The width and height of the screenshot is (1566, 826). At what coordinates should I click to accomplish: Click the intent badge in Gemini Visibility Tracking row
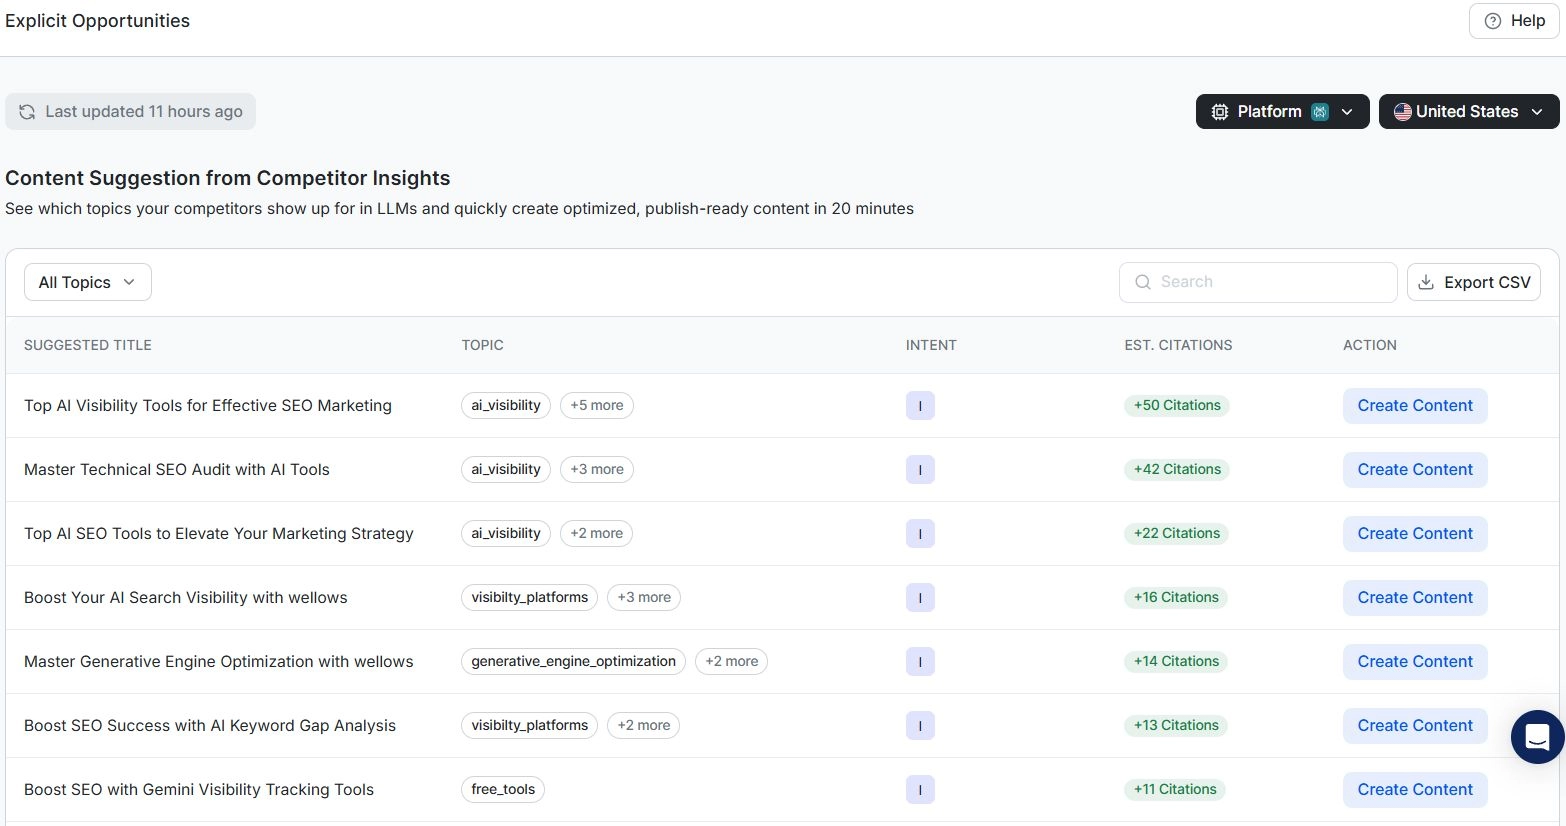[x=919, y=790]
